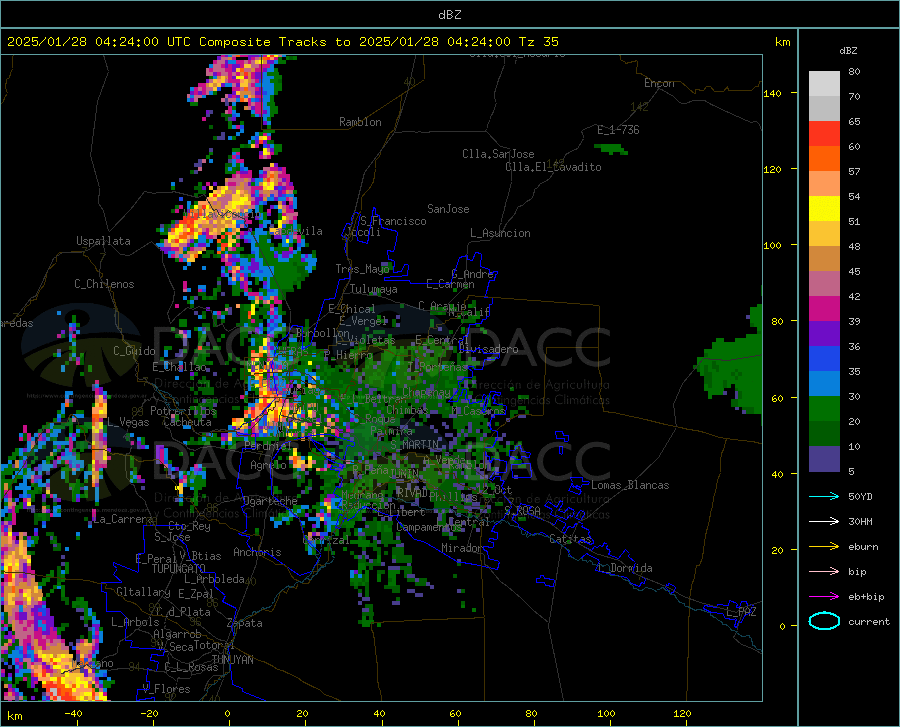The height and width of the screenshot is (727, 900).
Task: Click the L_Dormida place label
Action: 624,568
